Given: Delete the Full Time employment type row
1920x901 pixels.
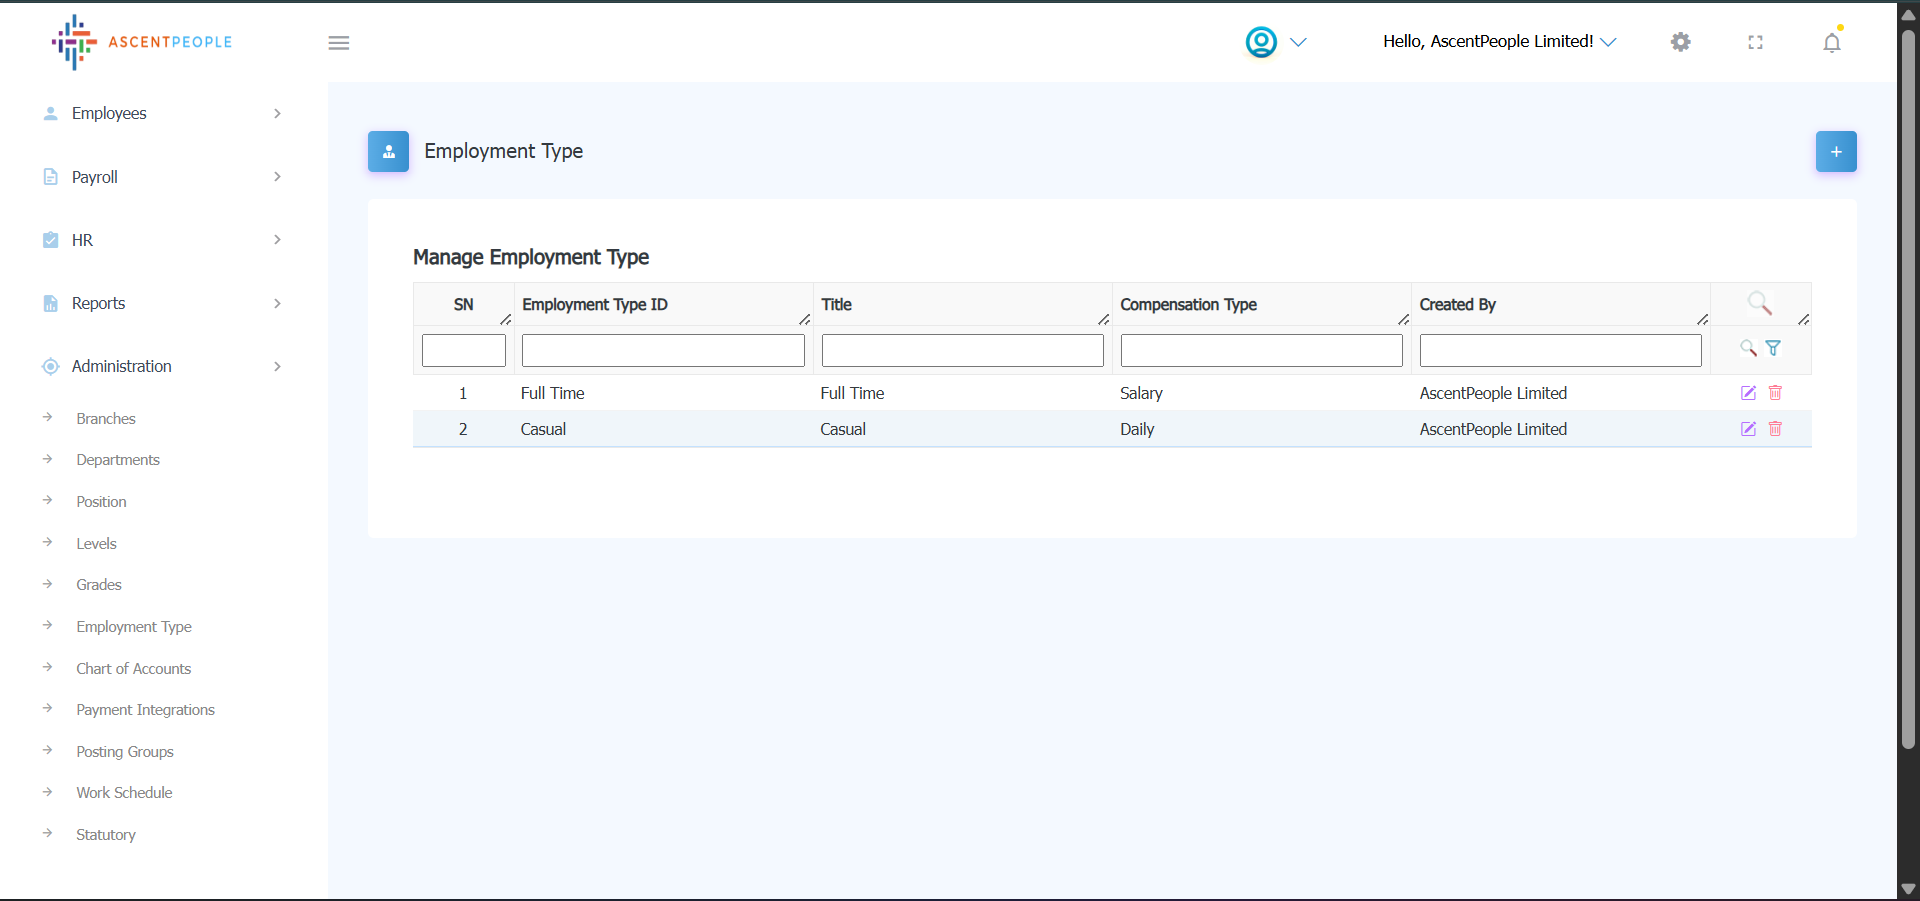Looking at the screenshot, I should pos(1775,393).
